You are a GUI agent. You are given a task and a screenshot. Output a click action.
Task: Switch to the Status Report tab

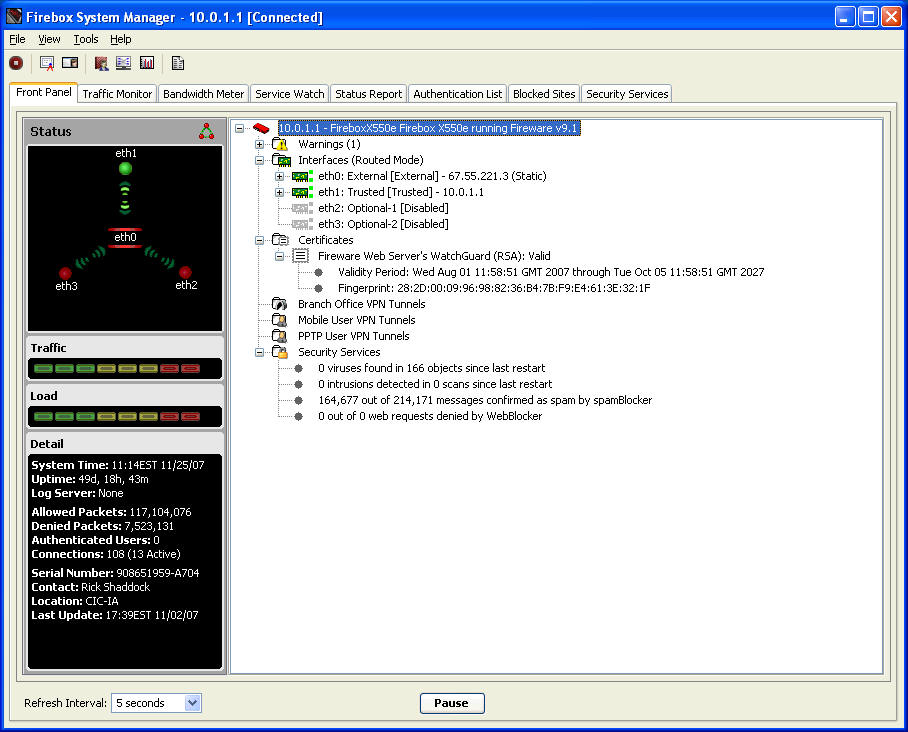click(x=368, y=94)
